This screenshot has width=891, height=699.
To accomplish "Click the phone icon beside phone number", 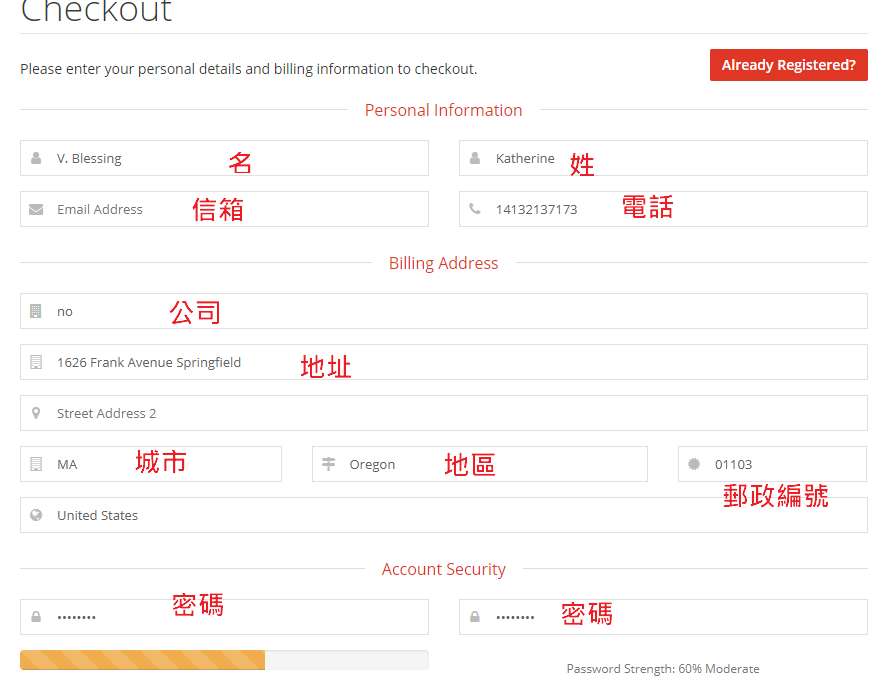I will coord(475,209).
